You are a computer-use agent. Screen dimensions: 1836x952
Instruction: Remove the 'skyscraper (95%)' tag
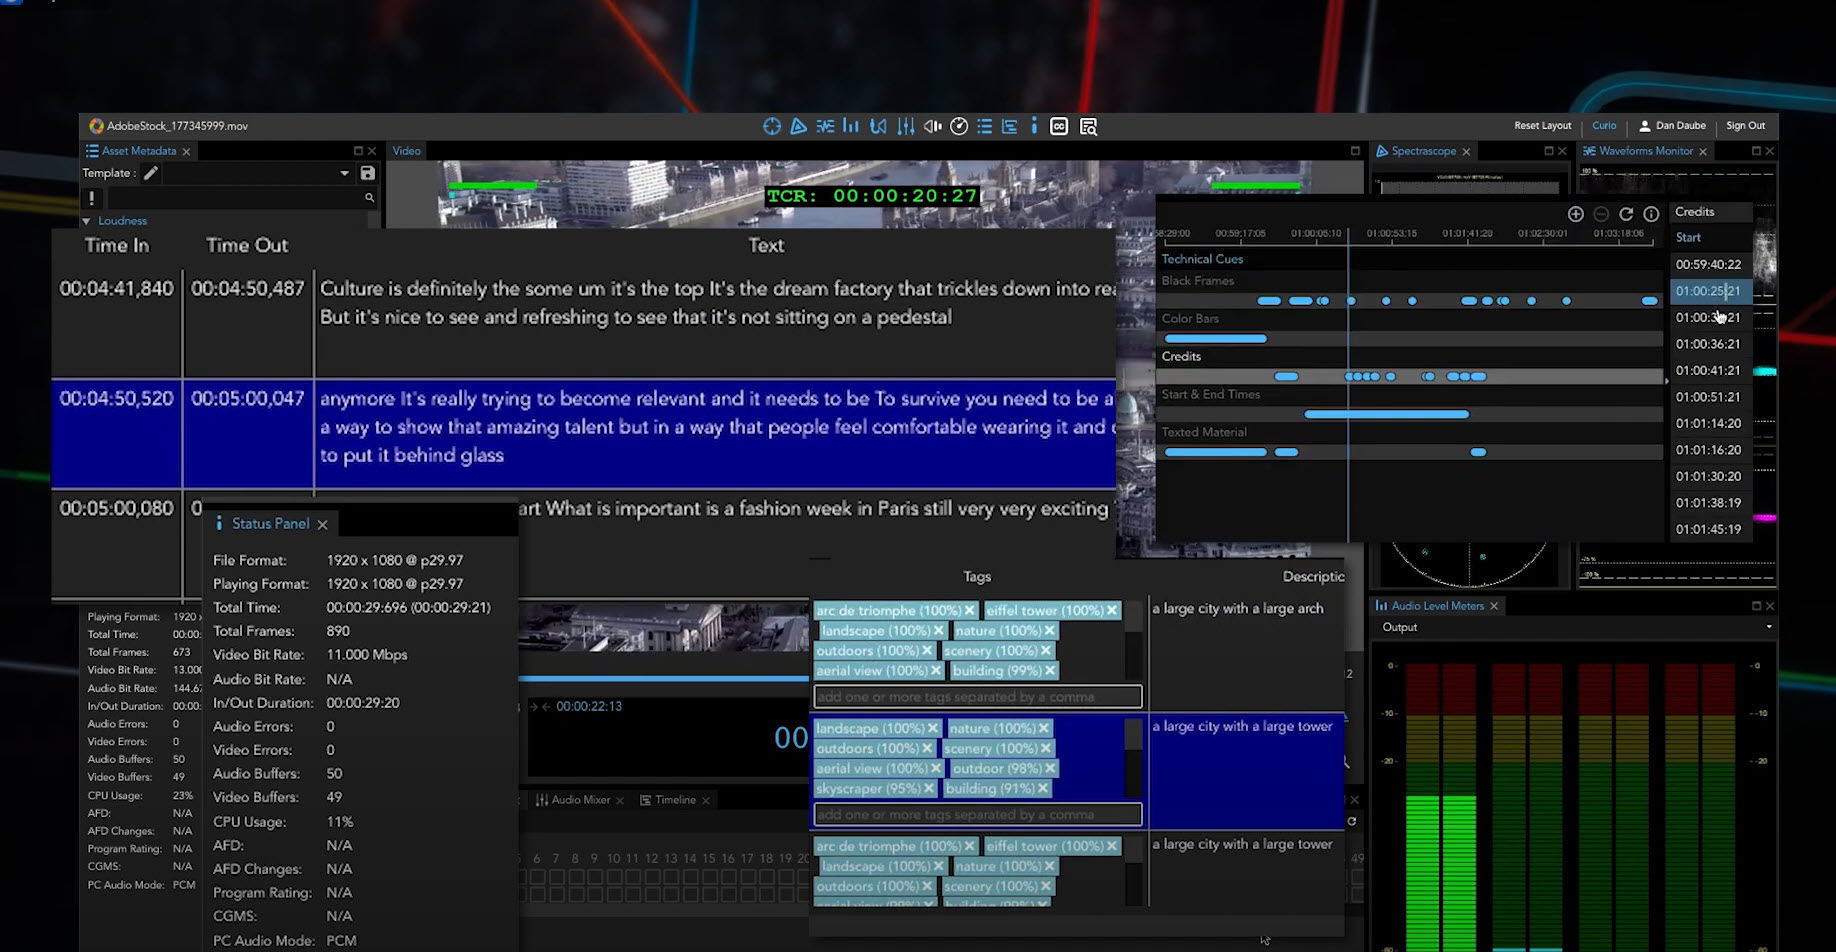929,788
